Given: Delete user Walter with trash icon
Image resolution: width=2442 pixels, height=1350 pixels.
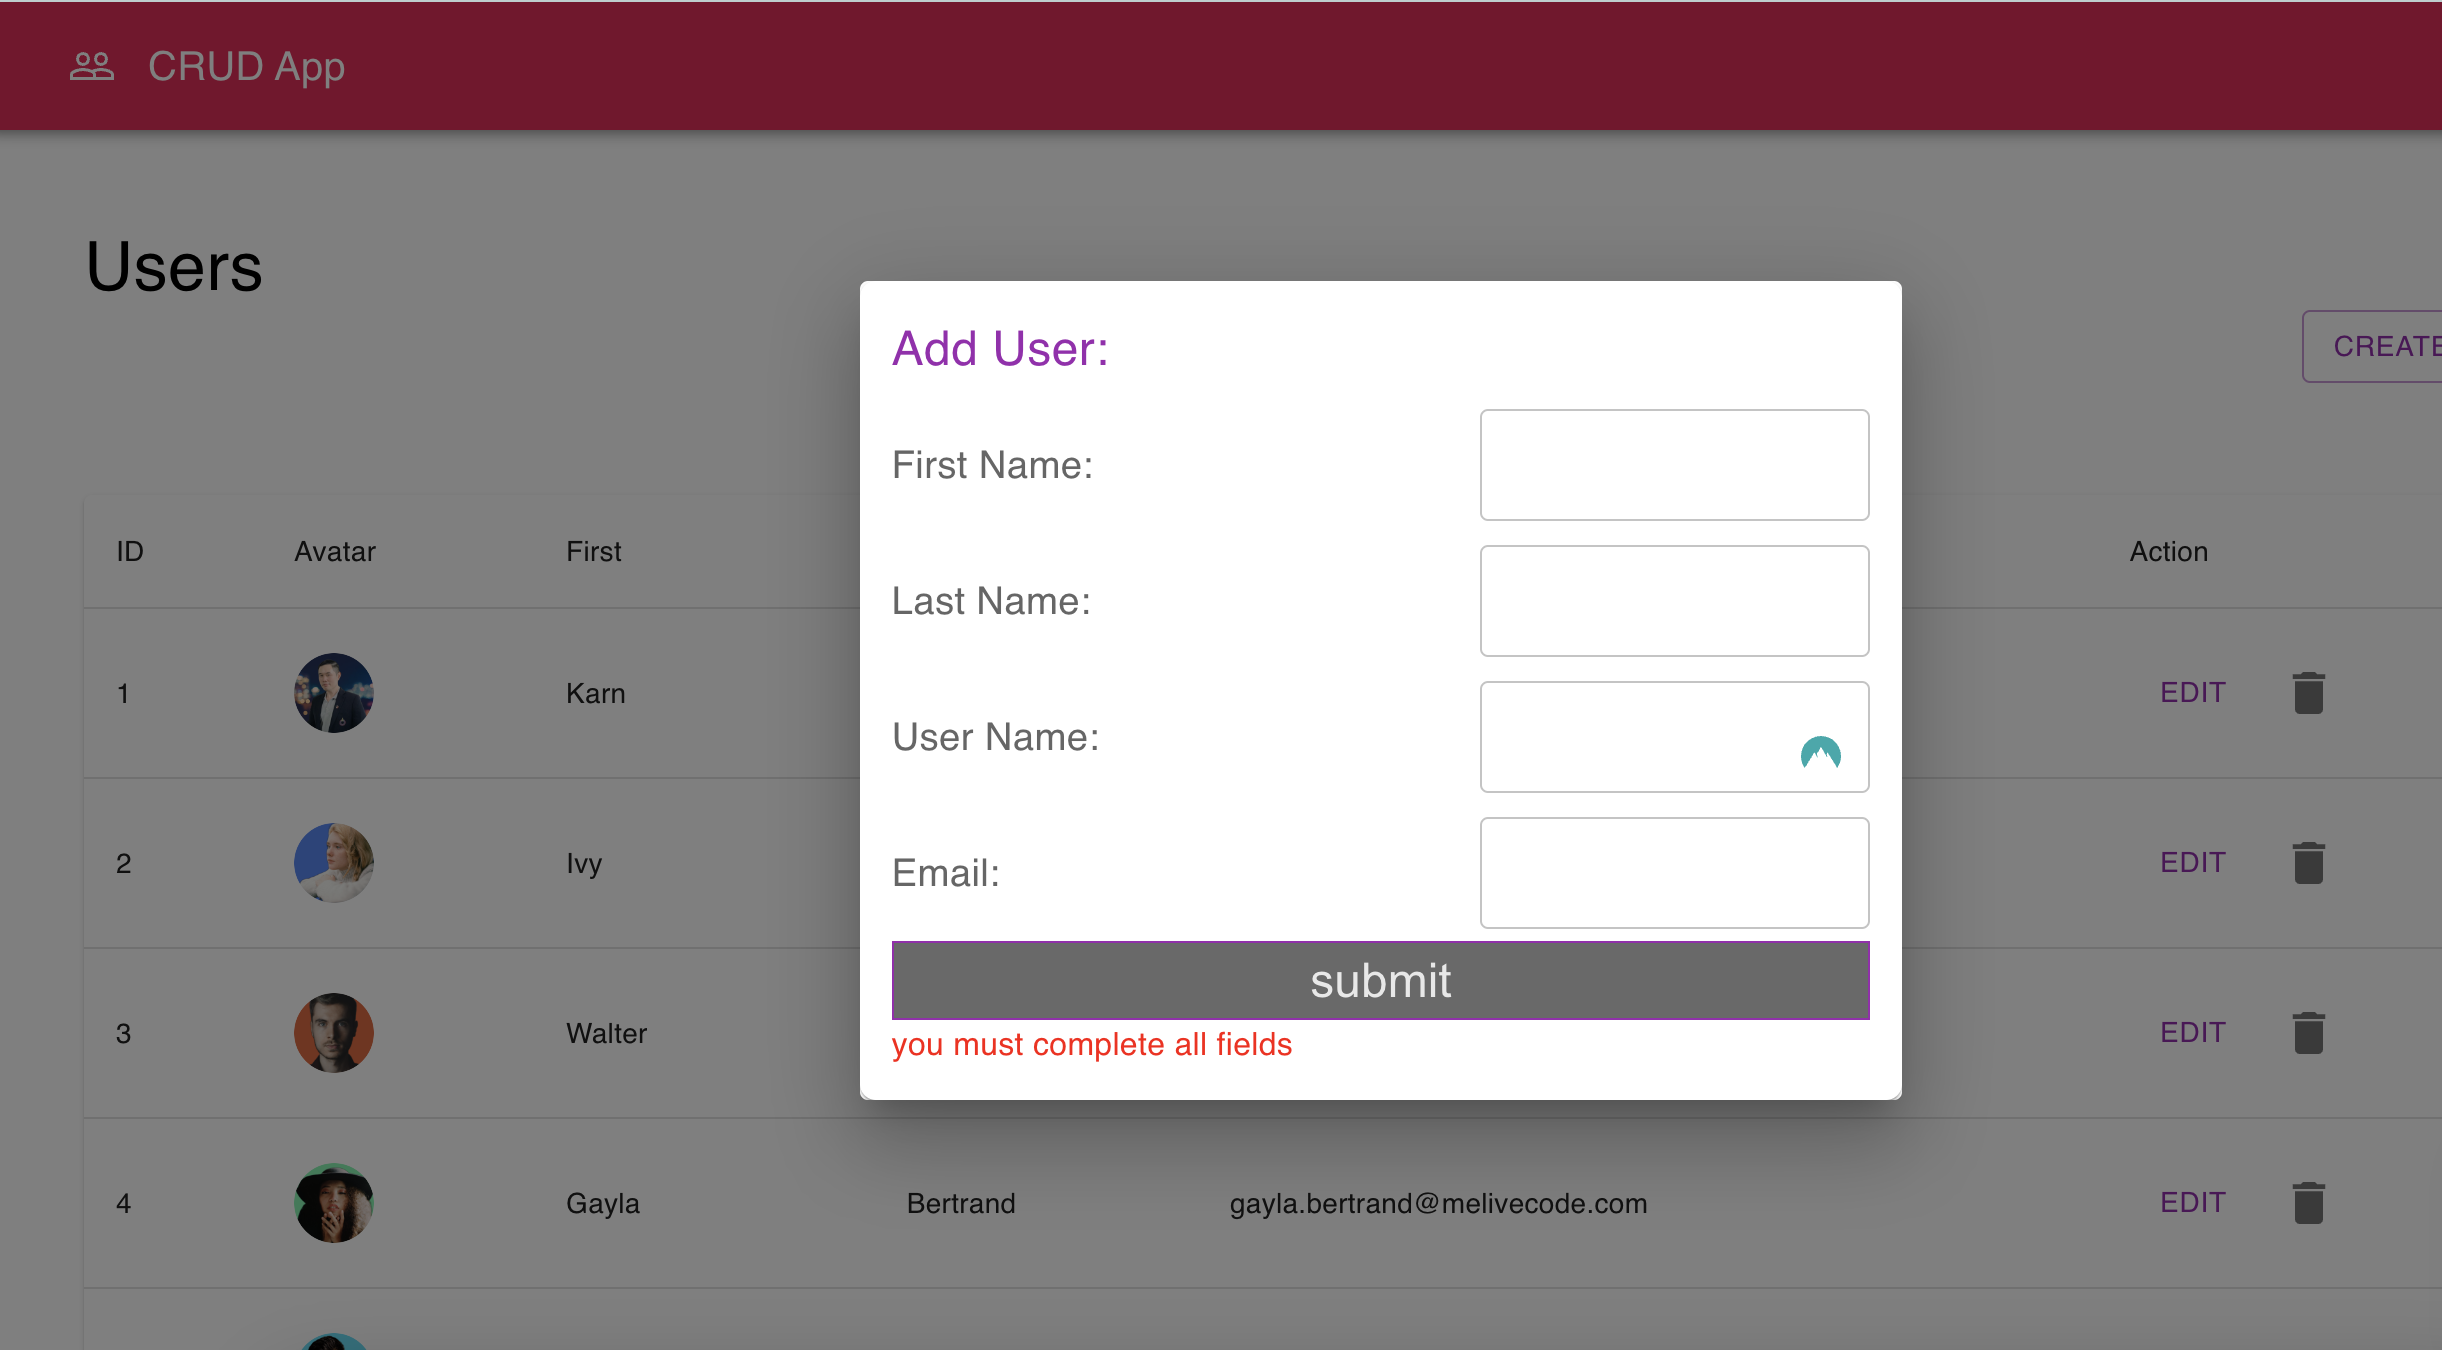Looking at the screenshot, I should click(x=2308, y=1033).
